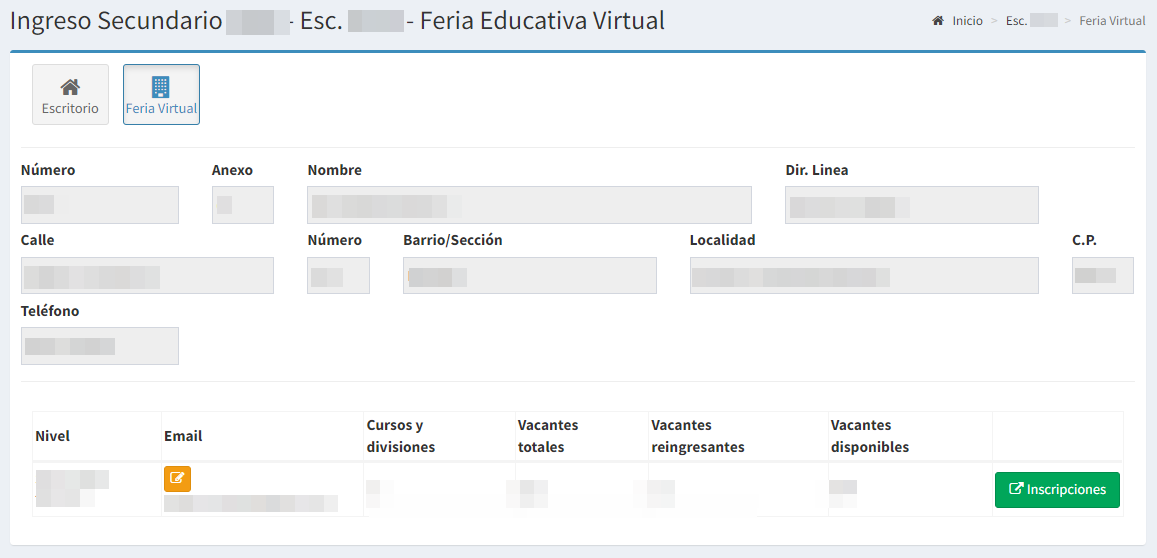Click the Email column header

point(183,436)
